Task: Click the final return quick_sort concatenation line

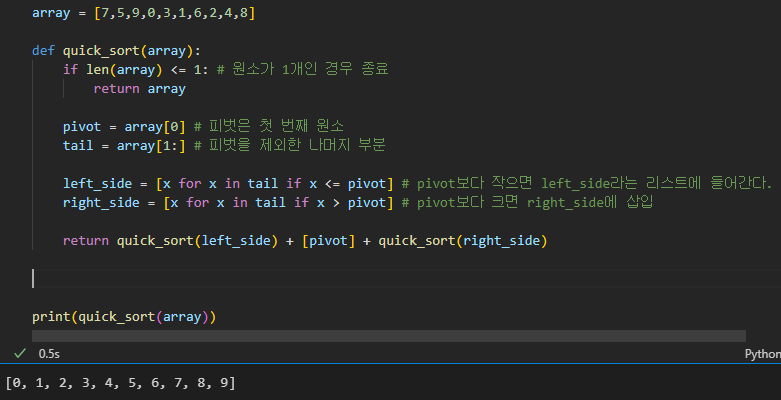Action: point(305,241)
